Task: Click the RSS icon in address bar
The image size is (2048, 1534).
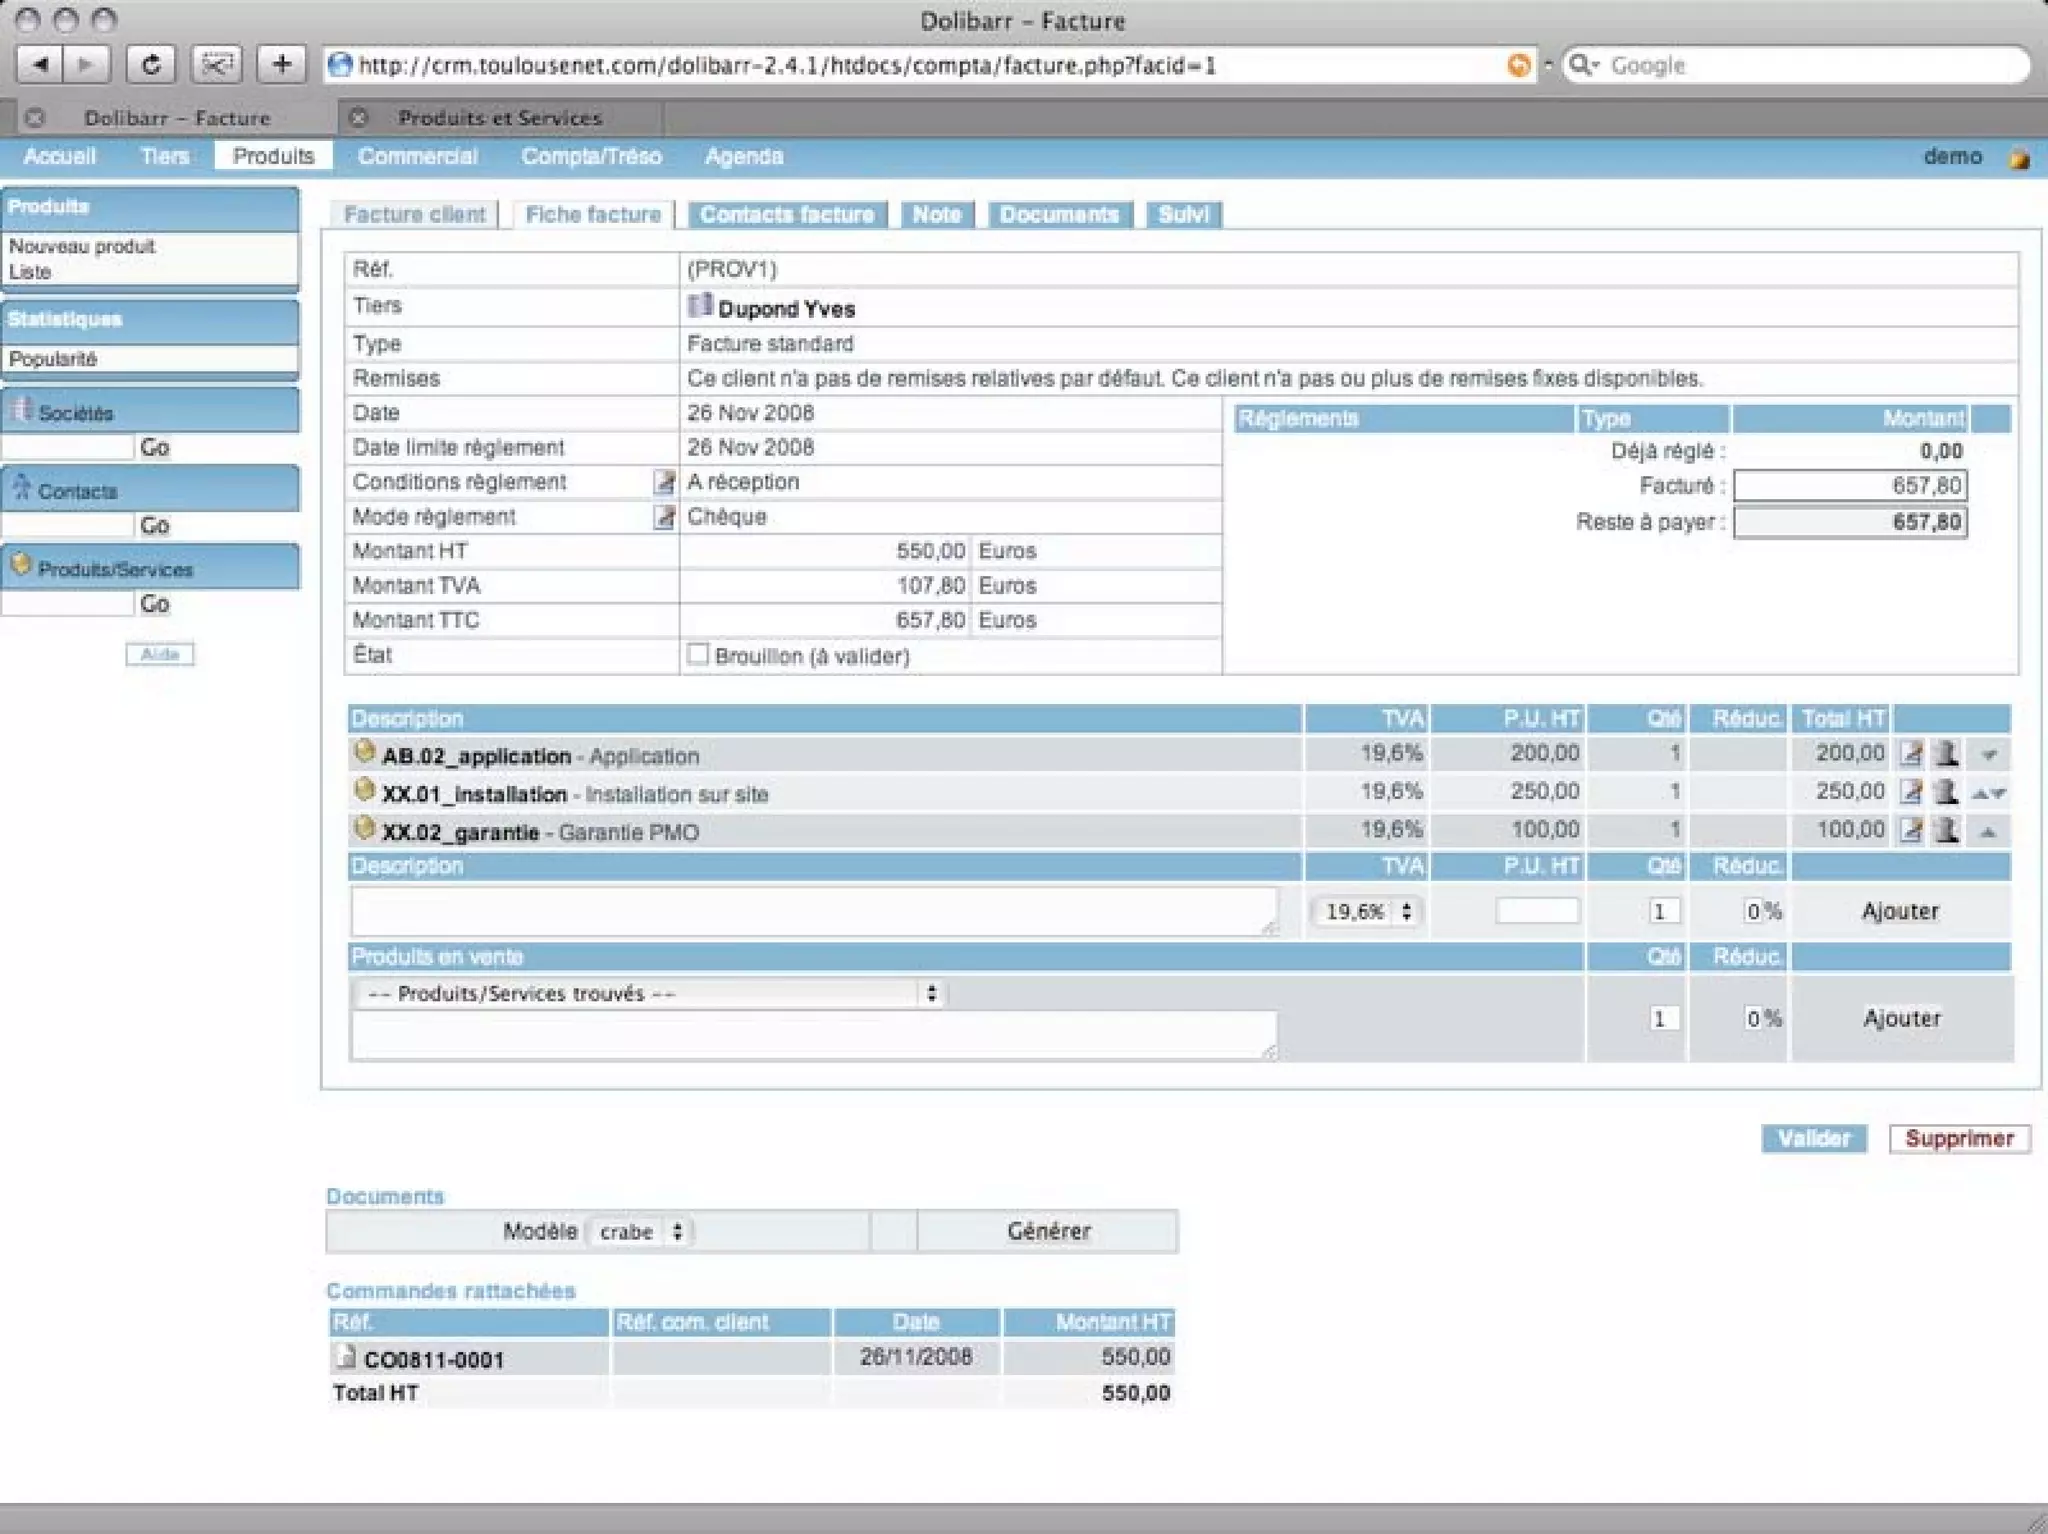Action: (x=1518, y=65)
